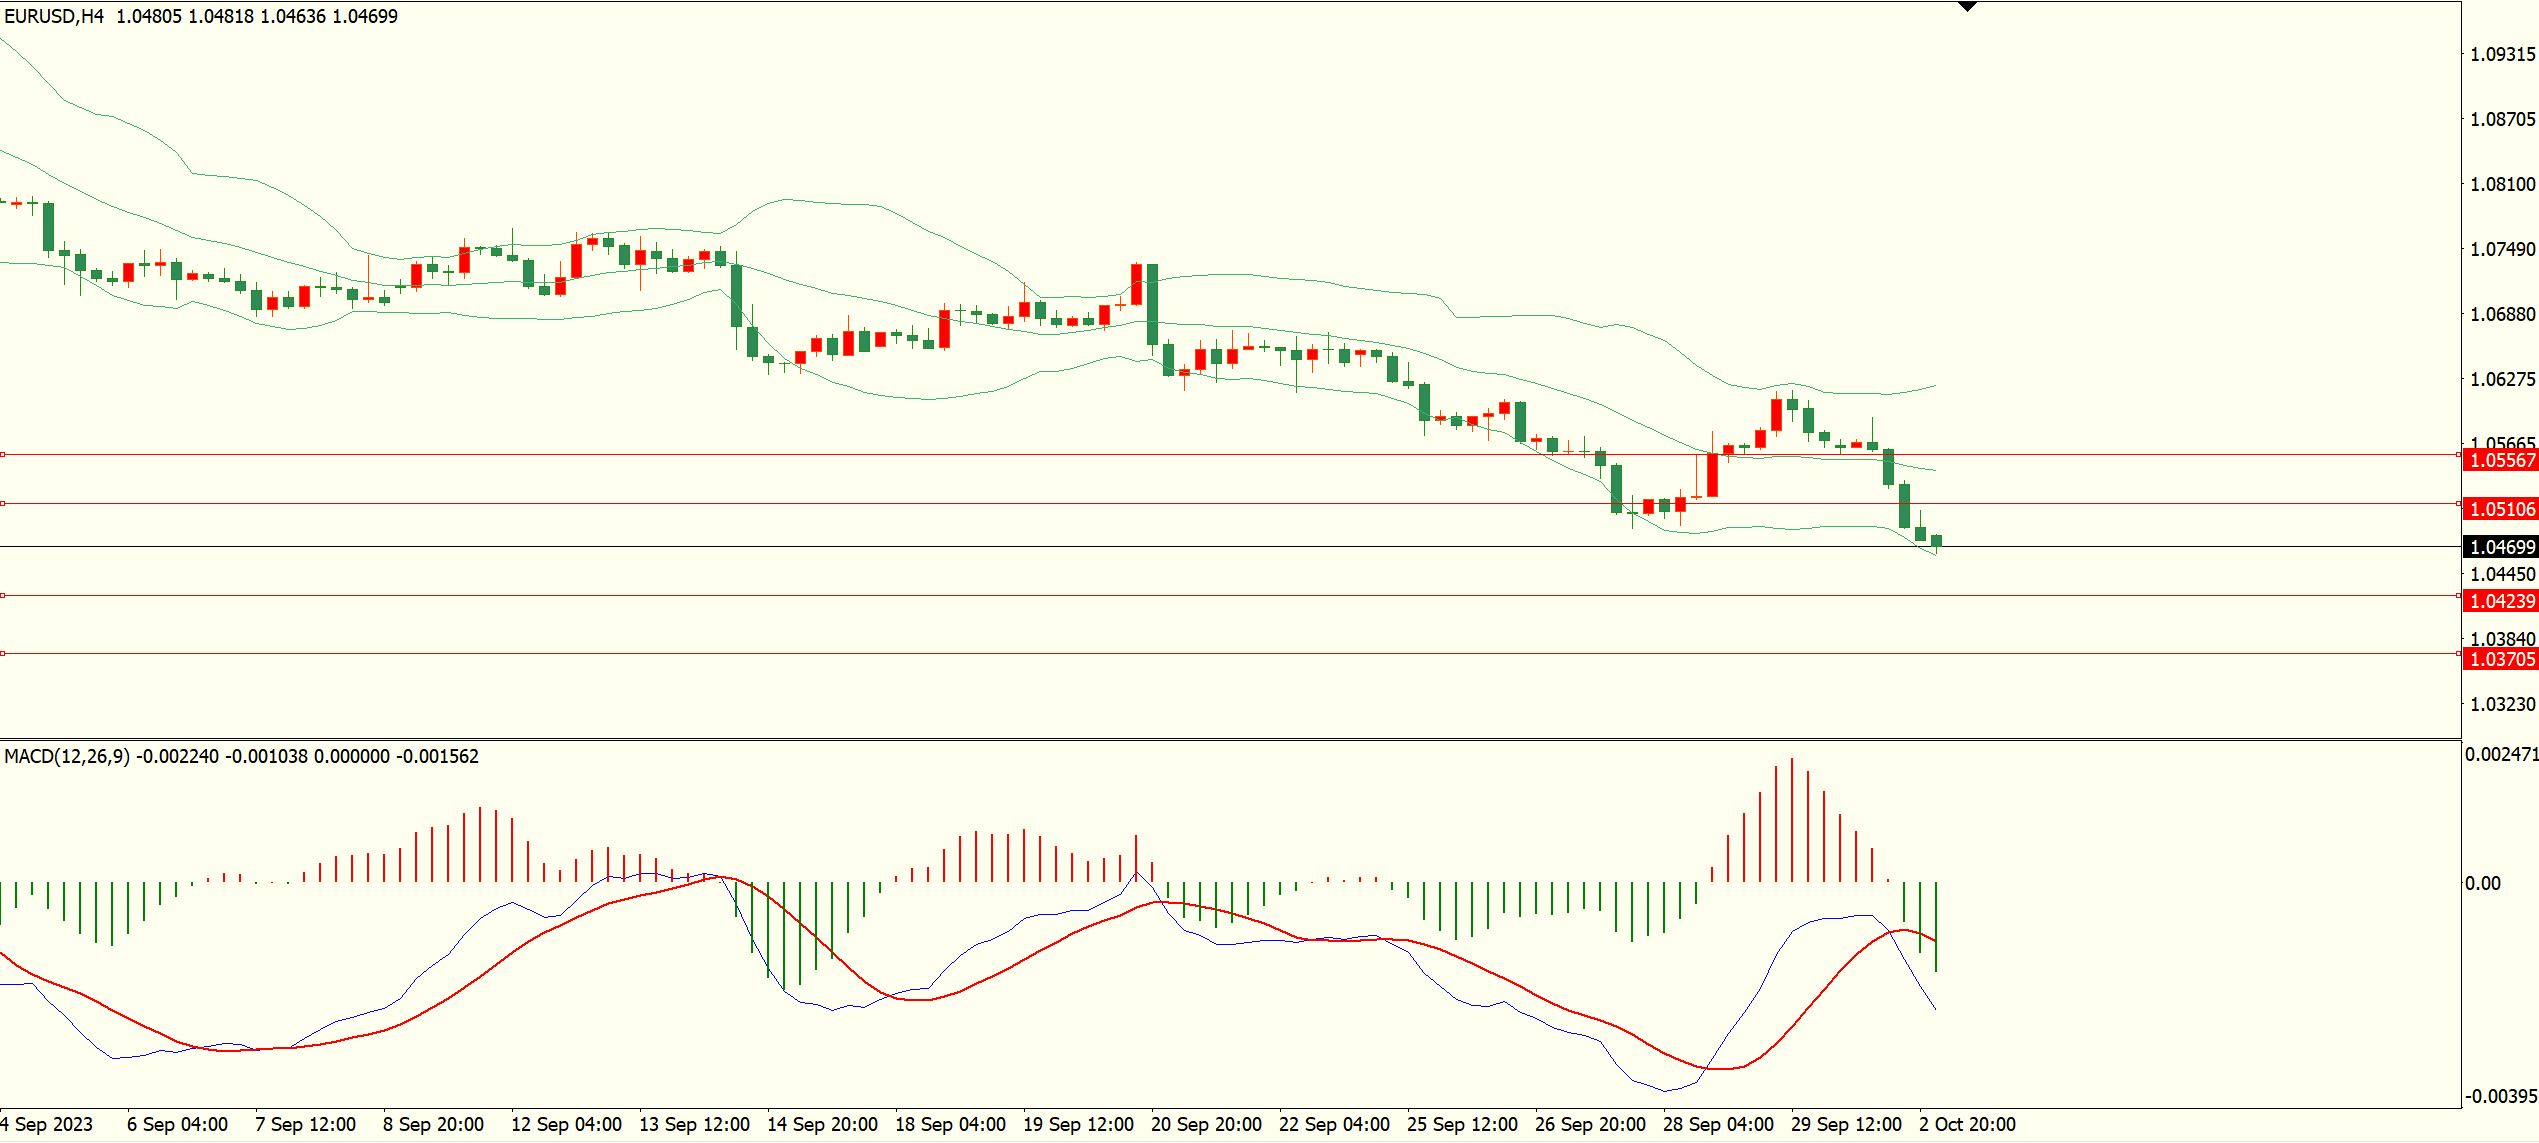Click the 0.00 MACD zero level label
This screenshot has width=2539, height=1143.
coord(2483,883)
